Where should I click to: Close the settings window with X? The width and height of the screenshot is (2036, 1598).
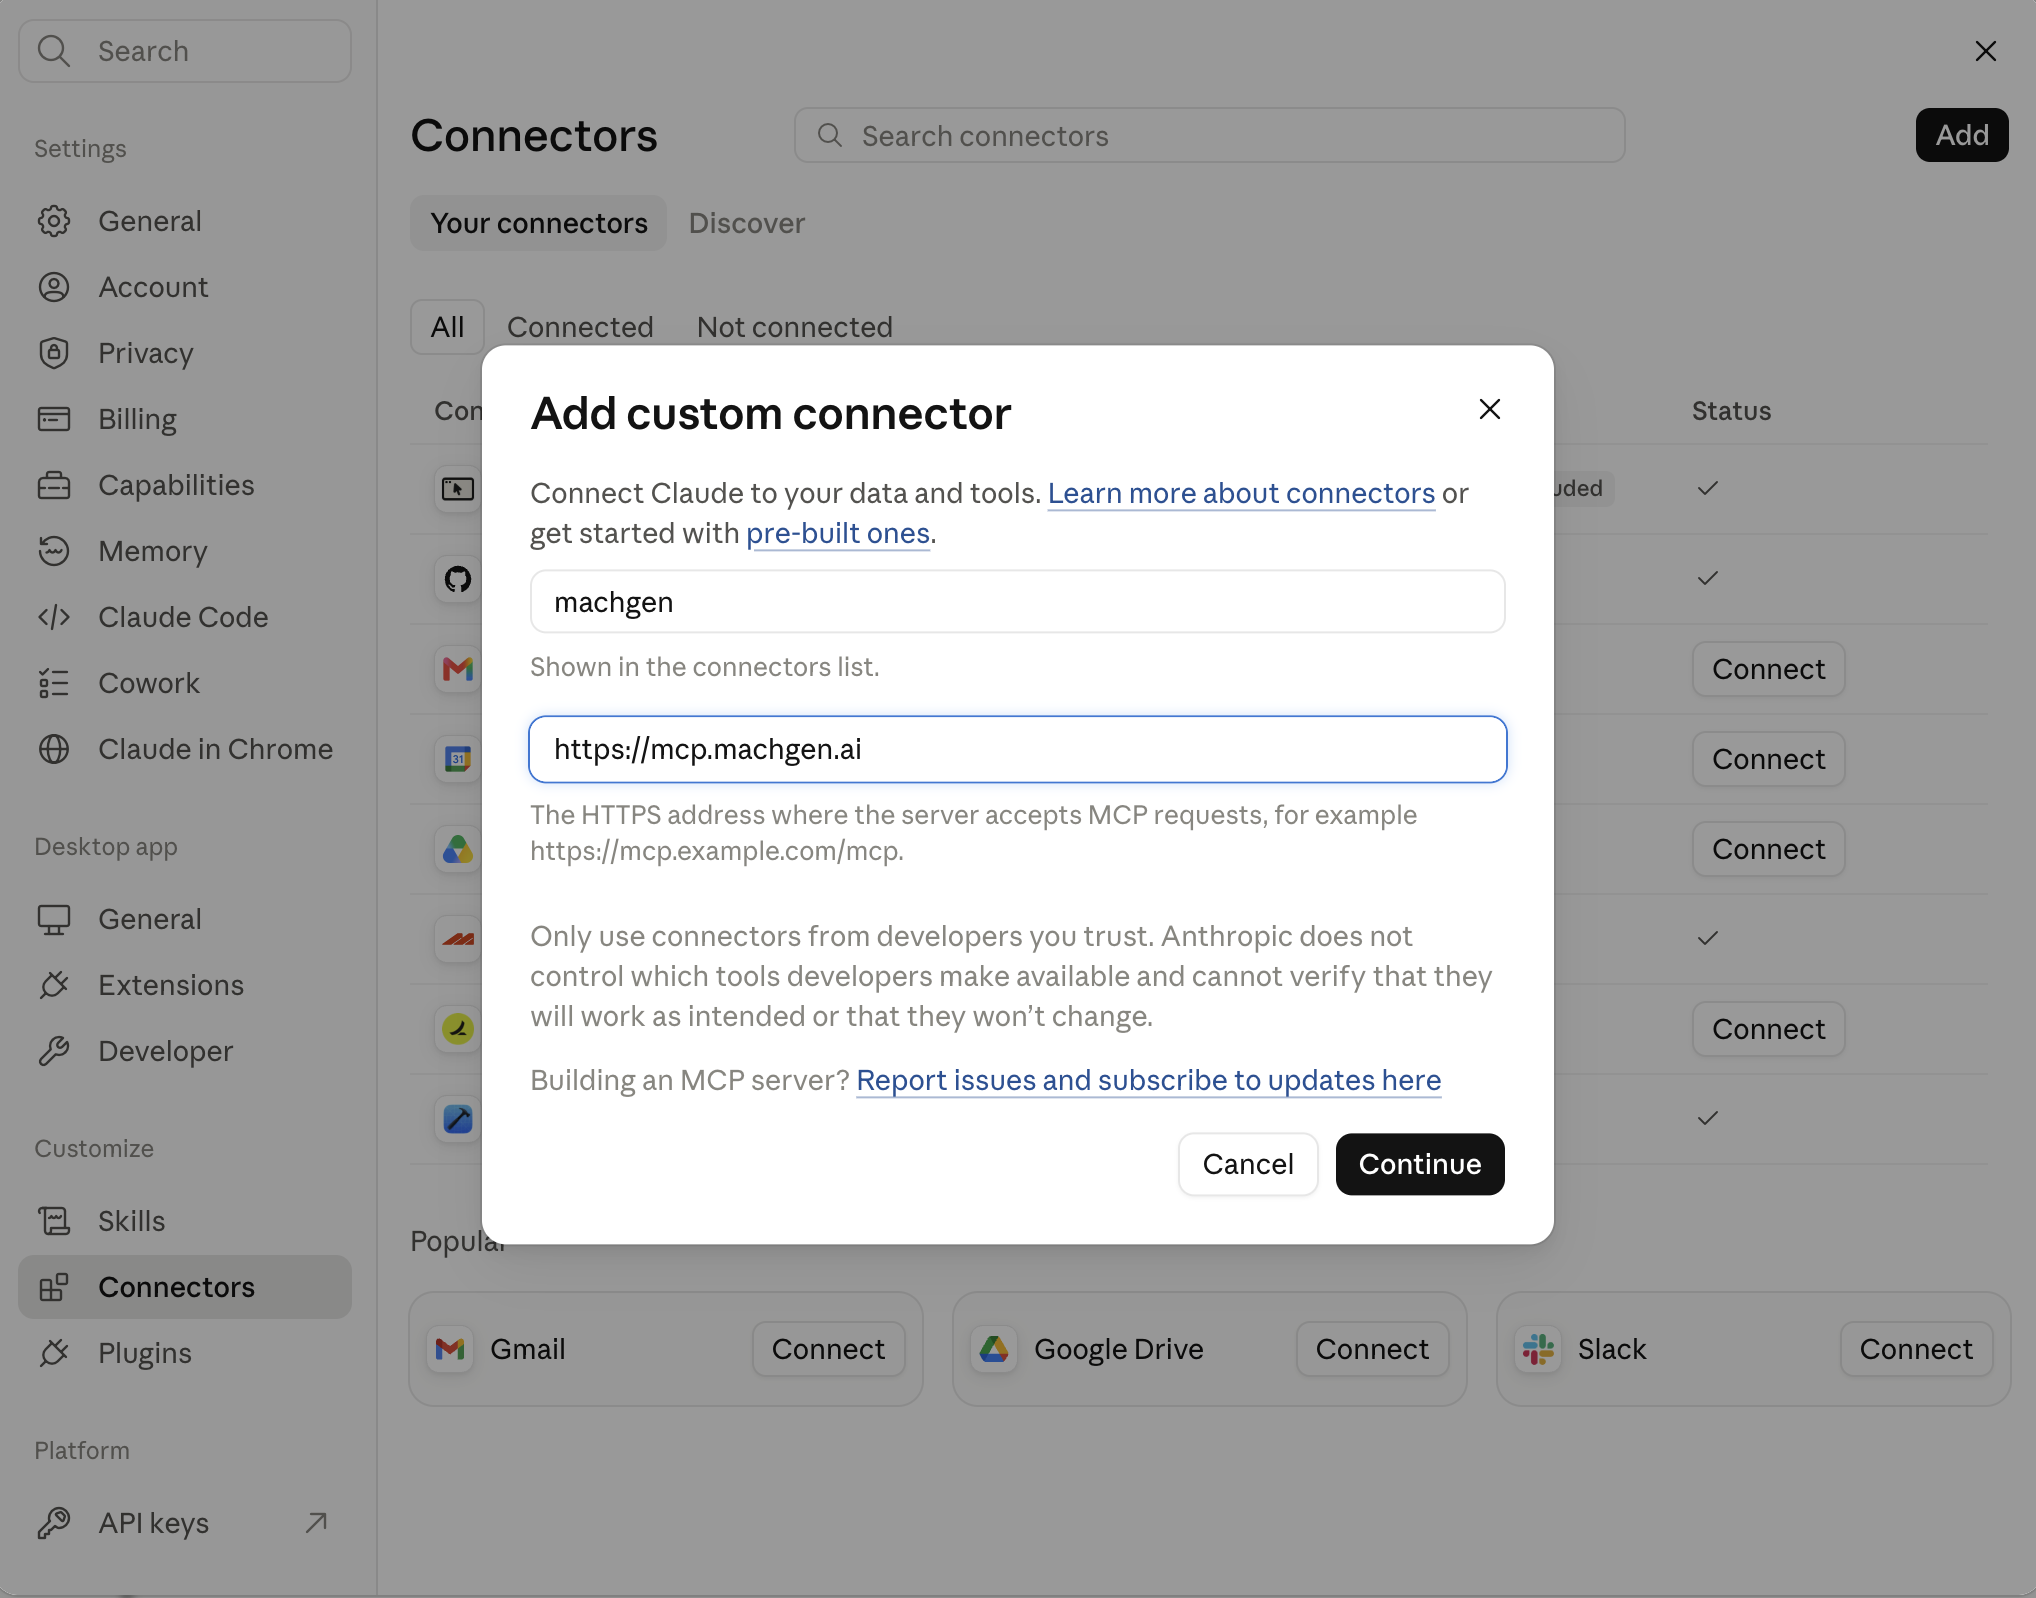coord(1985,51)
